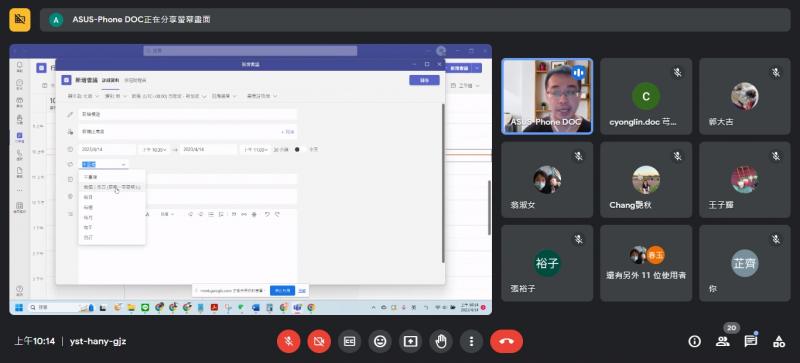Open the three-dot more options menu

pyautogui.click(x=471, y=342)
